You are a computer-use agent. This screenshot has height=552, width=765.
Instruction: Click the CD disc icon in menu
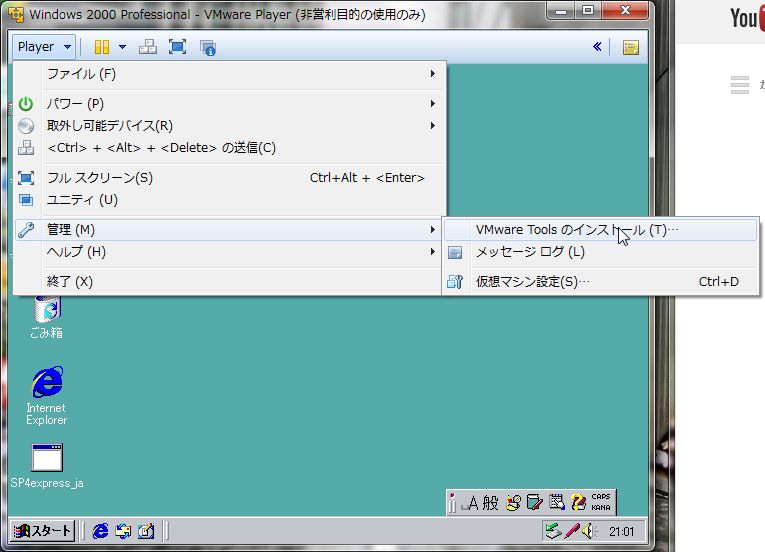click(x=26, y=126)
